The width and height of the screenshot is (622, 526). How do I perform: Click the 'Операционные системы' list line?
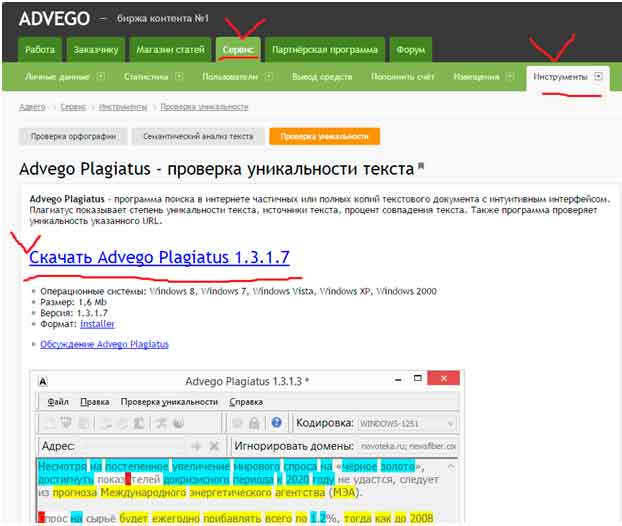238,292
